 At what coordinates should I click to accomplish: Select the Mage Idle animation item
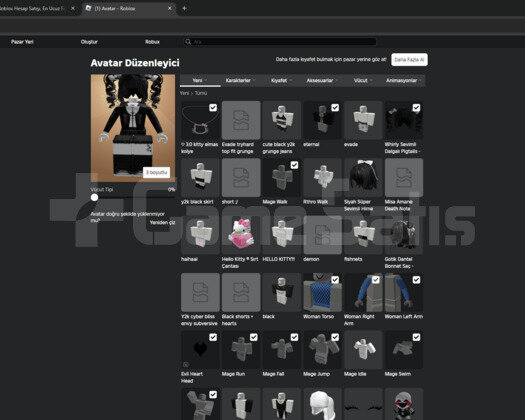[x=363, y=350]
